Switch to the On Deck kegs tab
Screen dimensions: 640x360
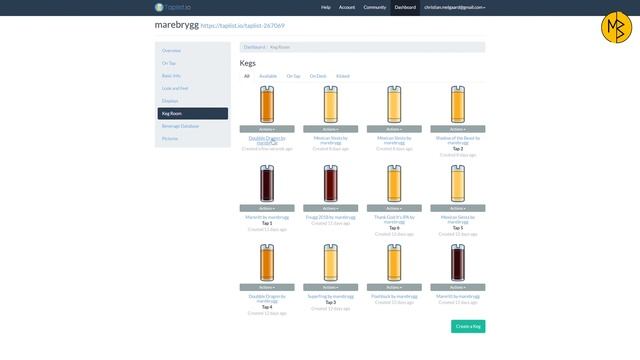[x=318, y=76]
